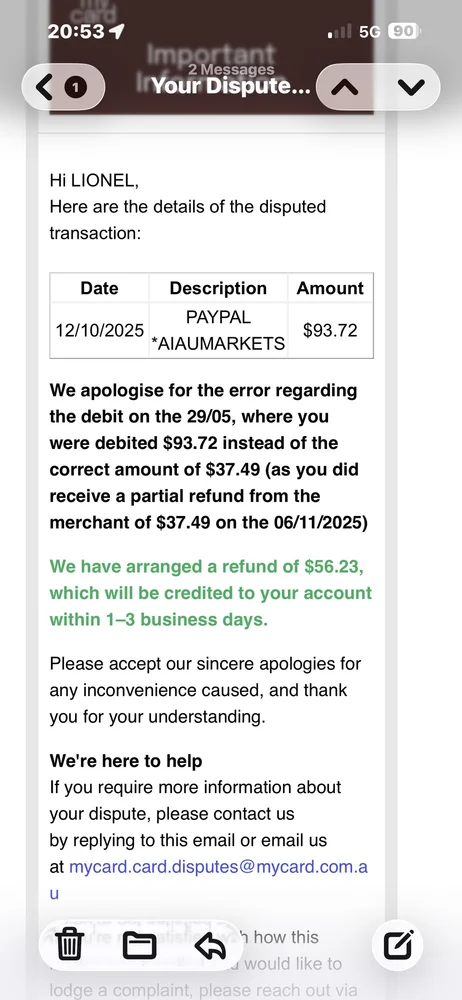
Task: Tap the reply arrow icon
Action: point(210,945)
